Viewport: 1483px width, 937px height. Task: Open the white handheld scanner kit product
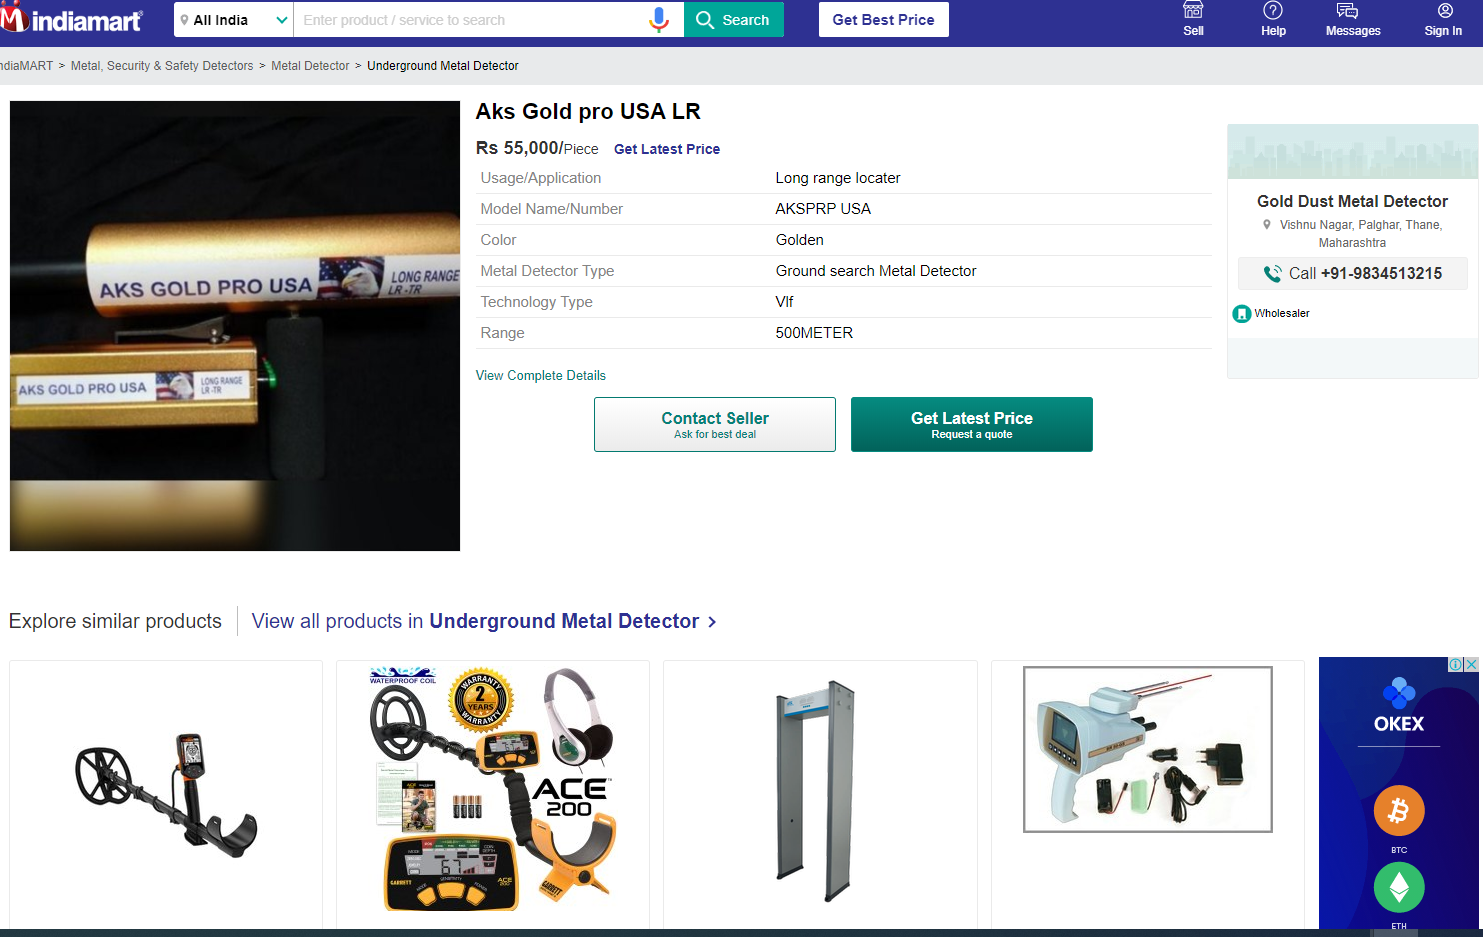pyautogui.click(x=1148, y=750)
